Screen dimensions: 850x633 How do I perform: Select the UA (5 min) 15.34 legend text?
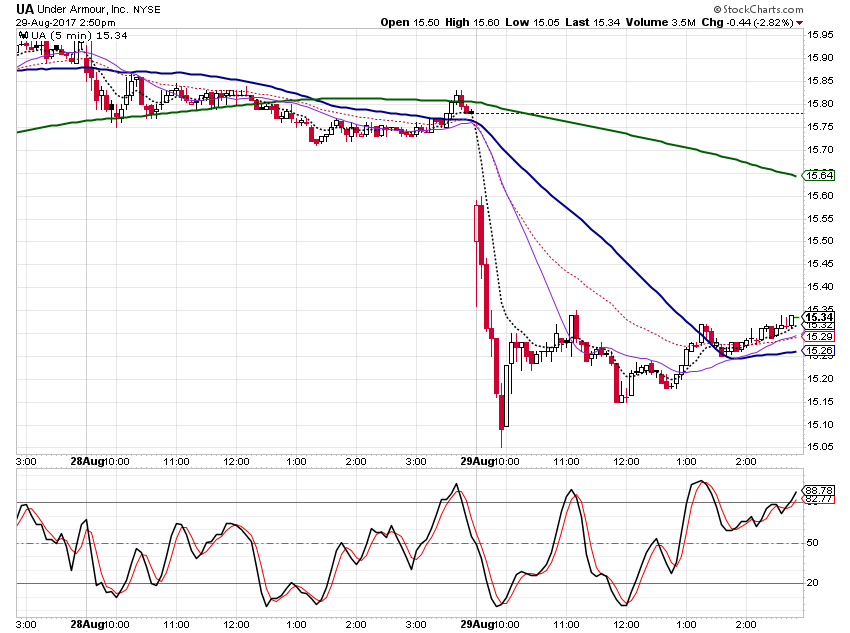[x=79, y=36]
